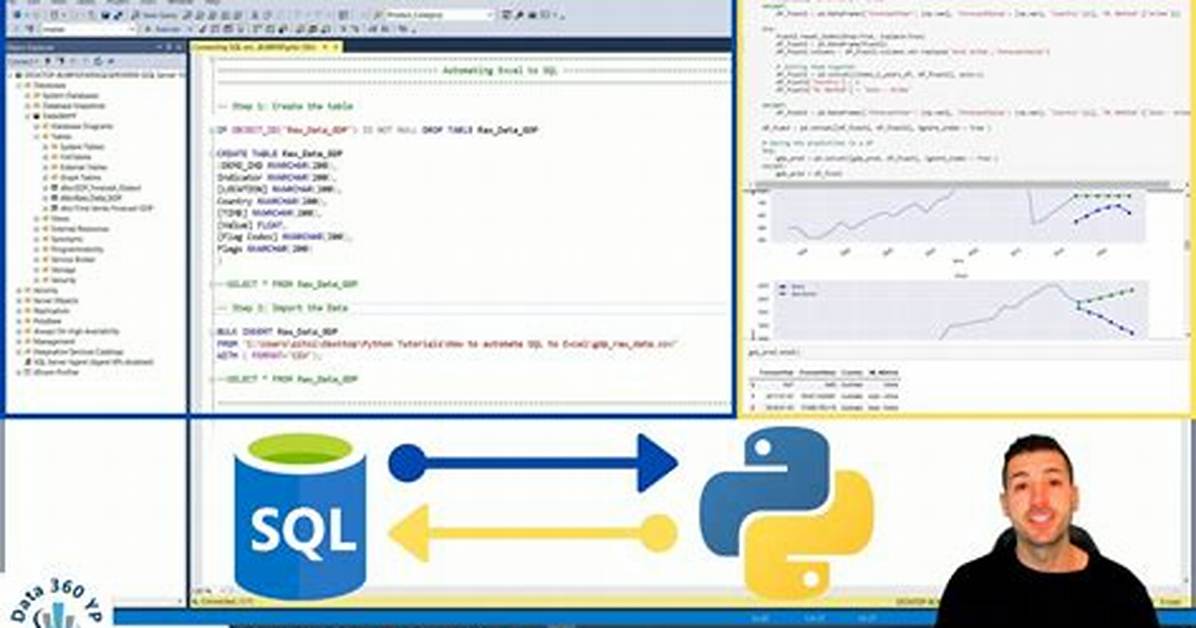Screen dimensions: 1196x628
Task: Select the server node at top of Object Explorer
Action: 99,76
